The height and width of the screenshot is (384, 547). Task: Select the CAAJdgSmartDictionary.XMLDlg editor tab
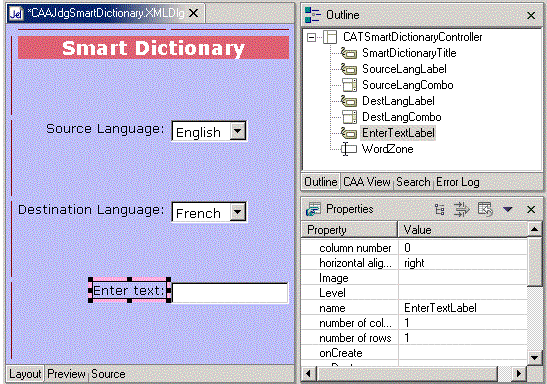pyautogui.click(x=106, y=13)
